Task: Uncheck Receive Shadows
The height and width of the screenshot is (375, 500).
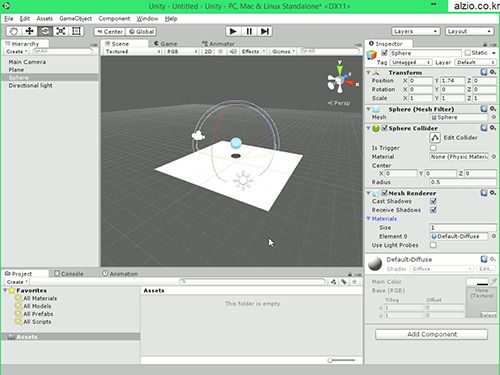Action: pos(433,210)
